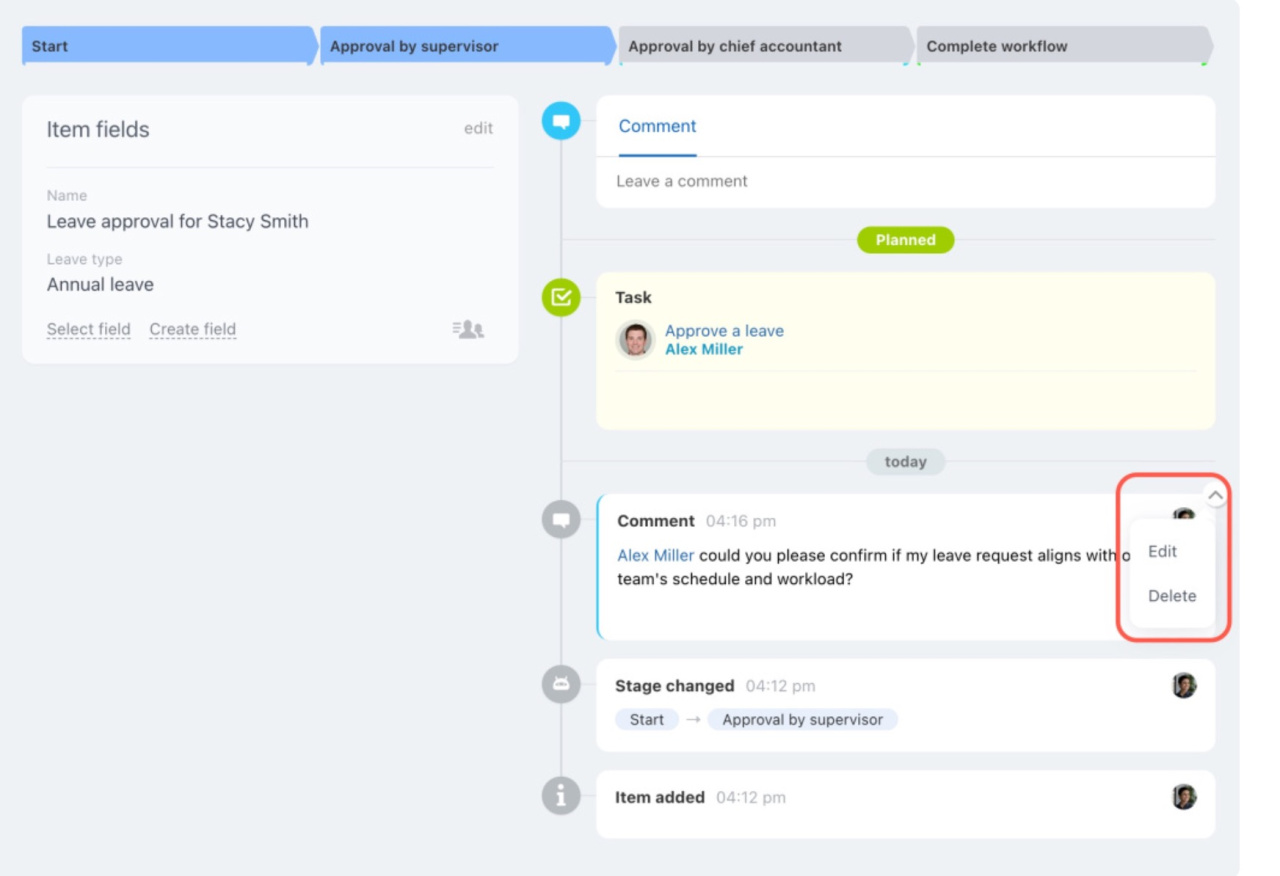The image size is (1280, 876).
Task: Open the Approve a leave task link
Action: [x=724, y=331]
